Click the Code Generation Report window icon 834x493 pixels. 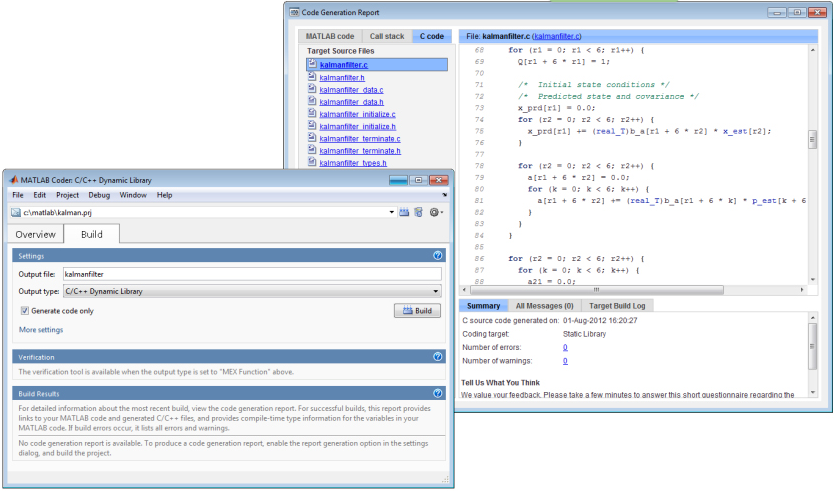coord(295,12)
